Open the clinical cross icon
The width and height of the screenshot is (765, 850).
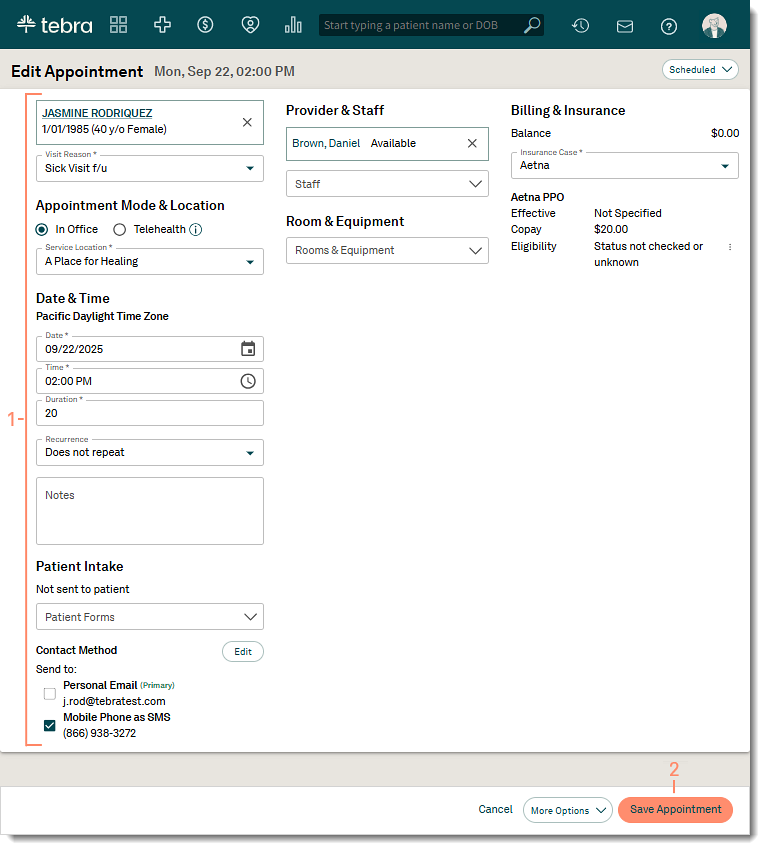point(162,25)
